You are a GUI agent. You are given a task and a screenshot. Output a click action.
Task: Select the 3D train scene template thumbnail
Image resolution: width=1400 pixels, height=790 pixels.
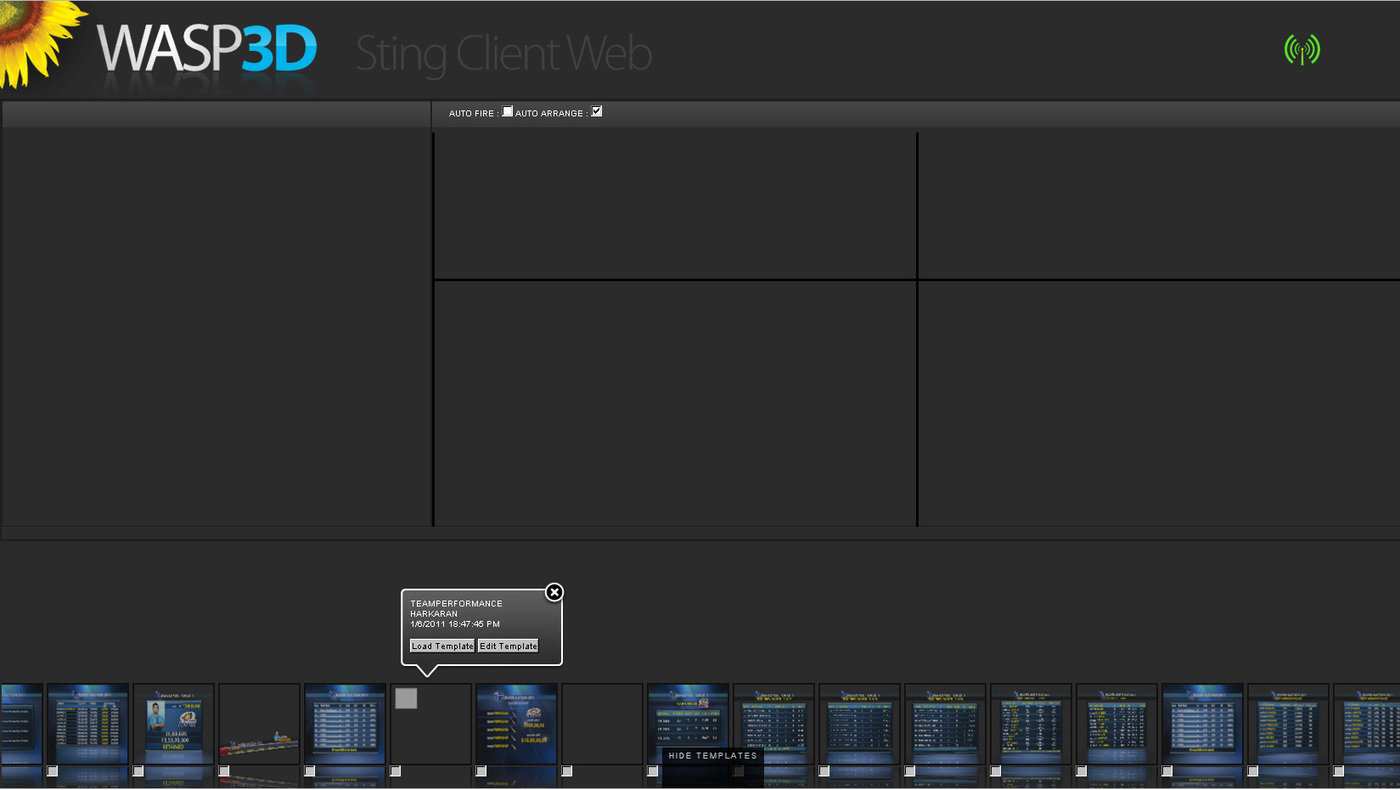click(x=259, y=723)
